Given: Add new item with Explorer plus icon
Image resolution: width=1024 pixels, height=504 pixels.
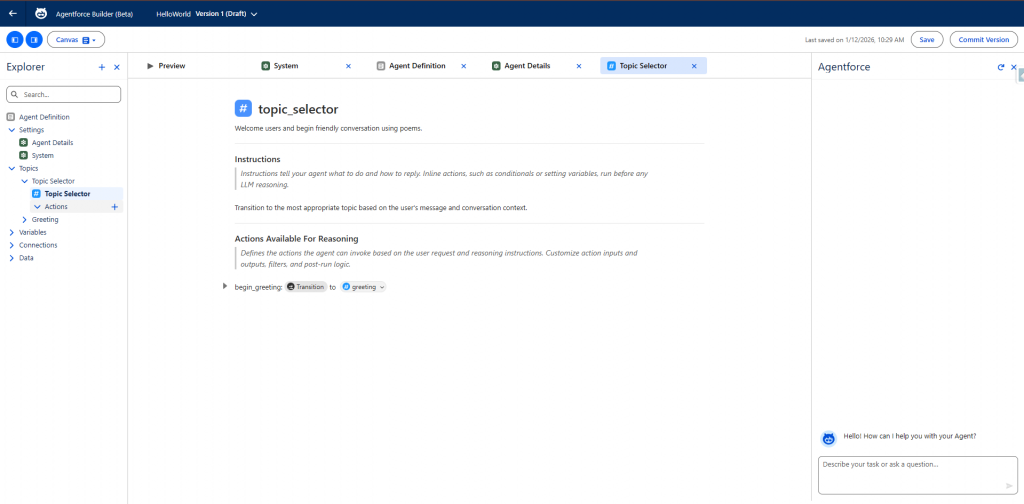Looking at the screenshot, I should [x=102, y=67].
